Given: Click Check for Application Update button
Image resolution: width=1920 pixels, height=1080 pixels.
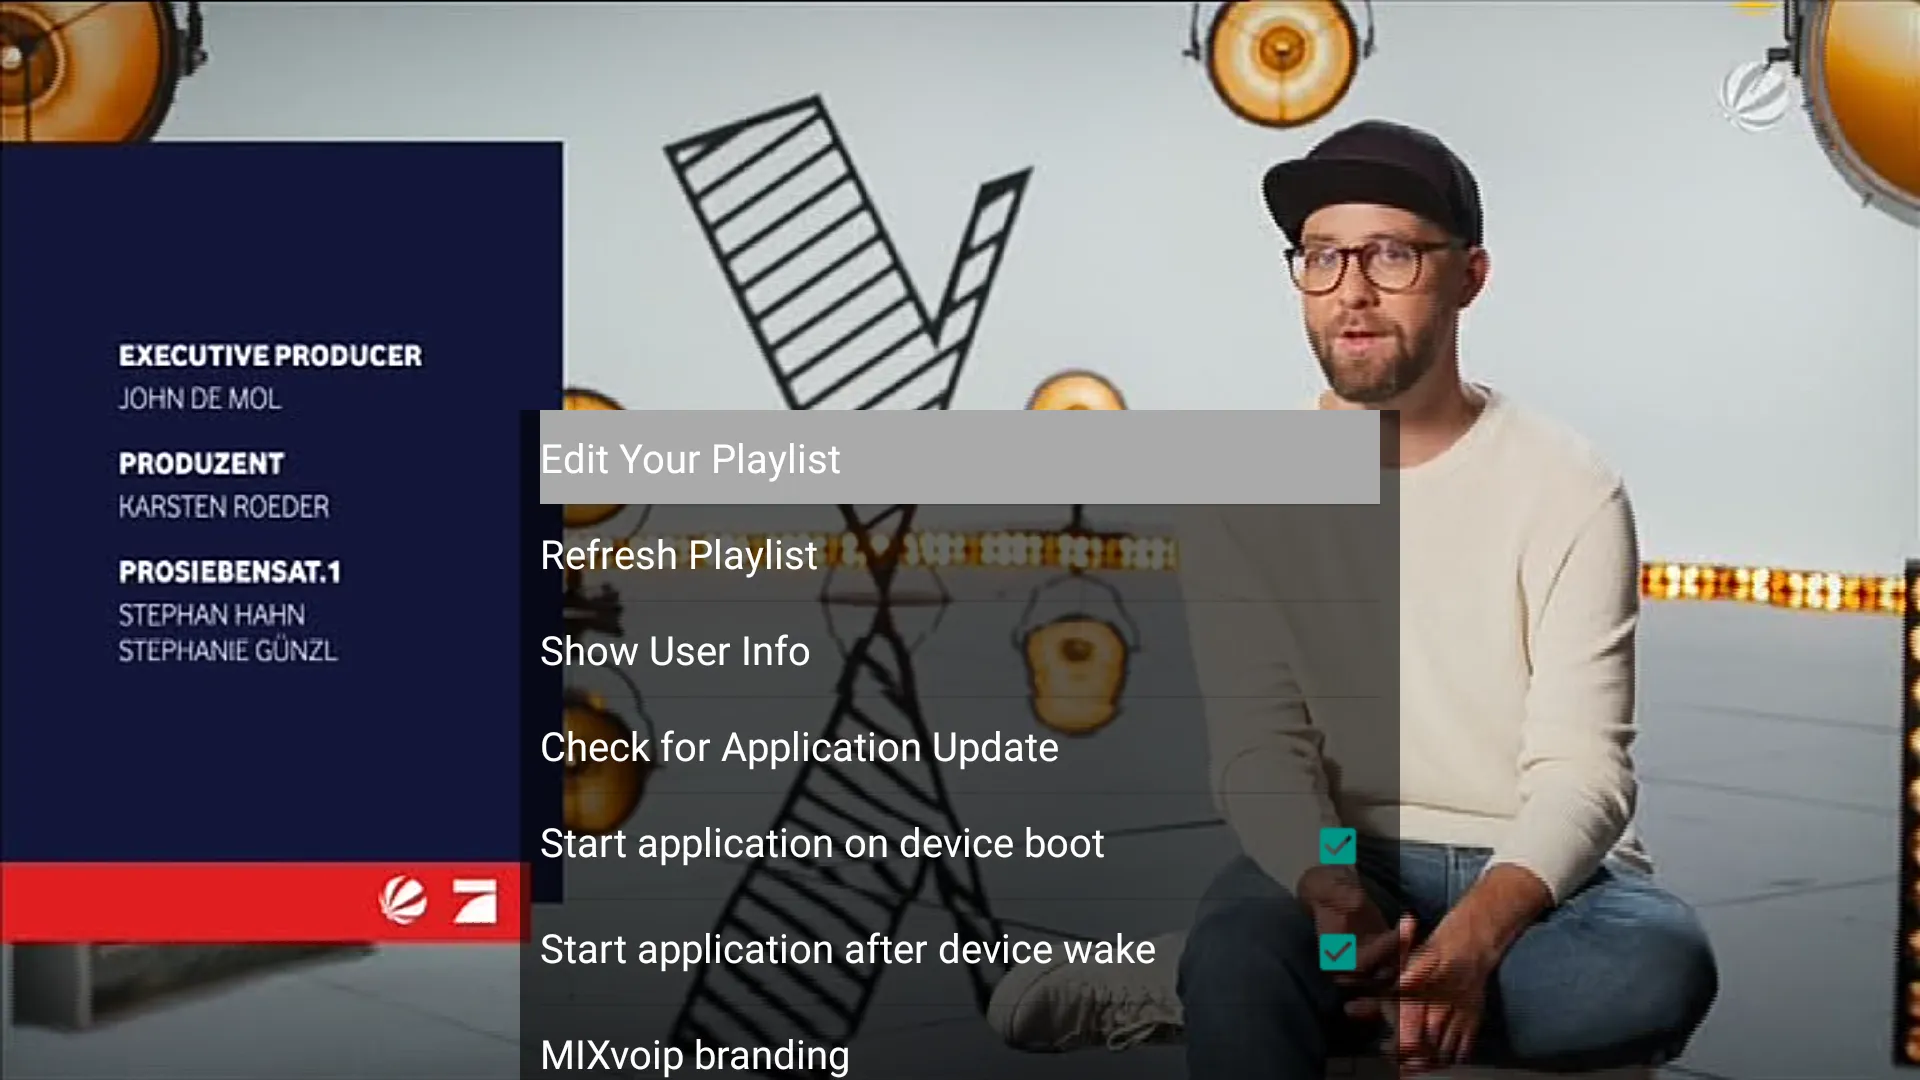Looking at the screenshot, I should (x=799, y=745).
